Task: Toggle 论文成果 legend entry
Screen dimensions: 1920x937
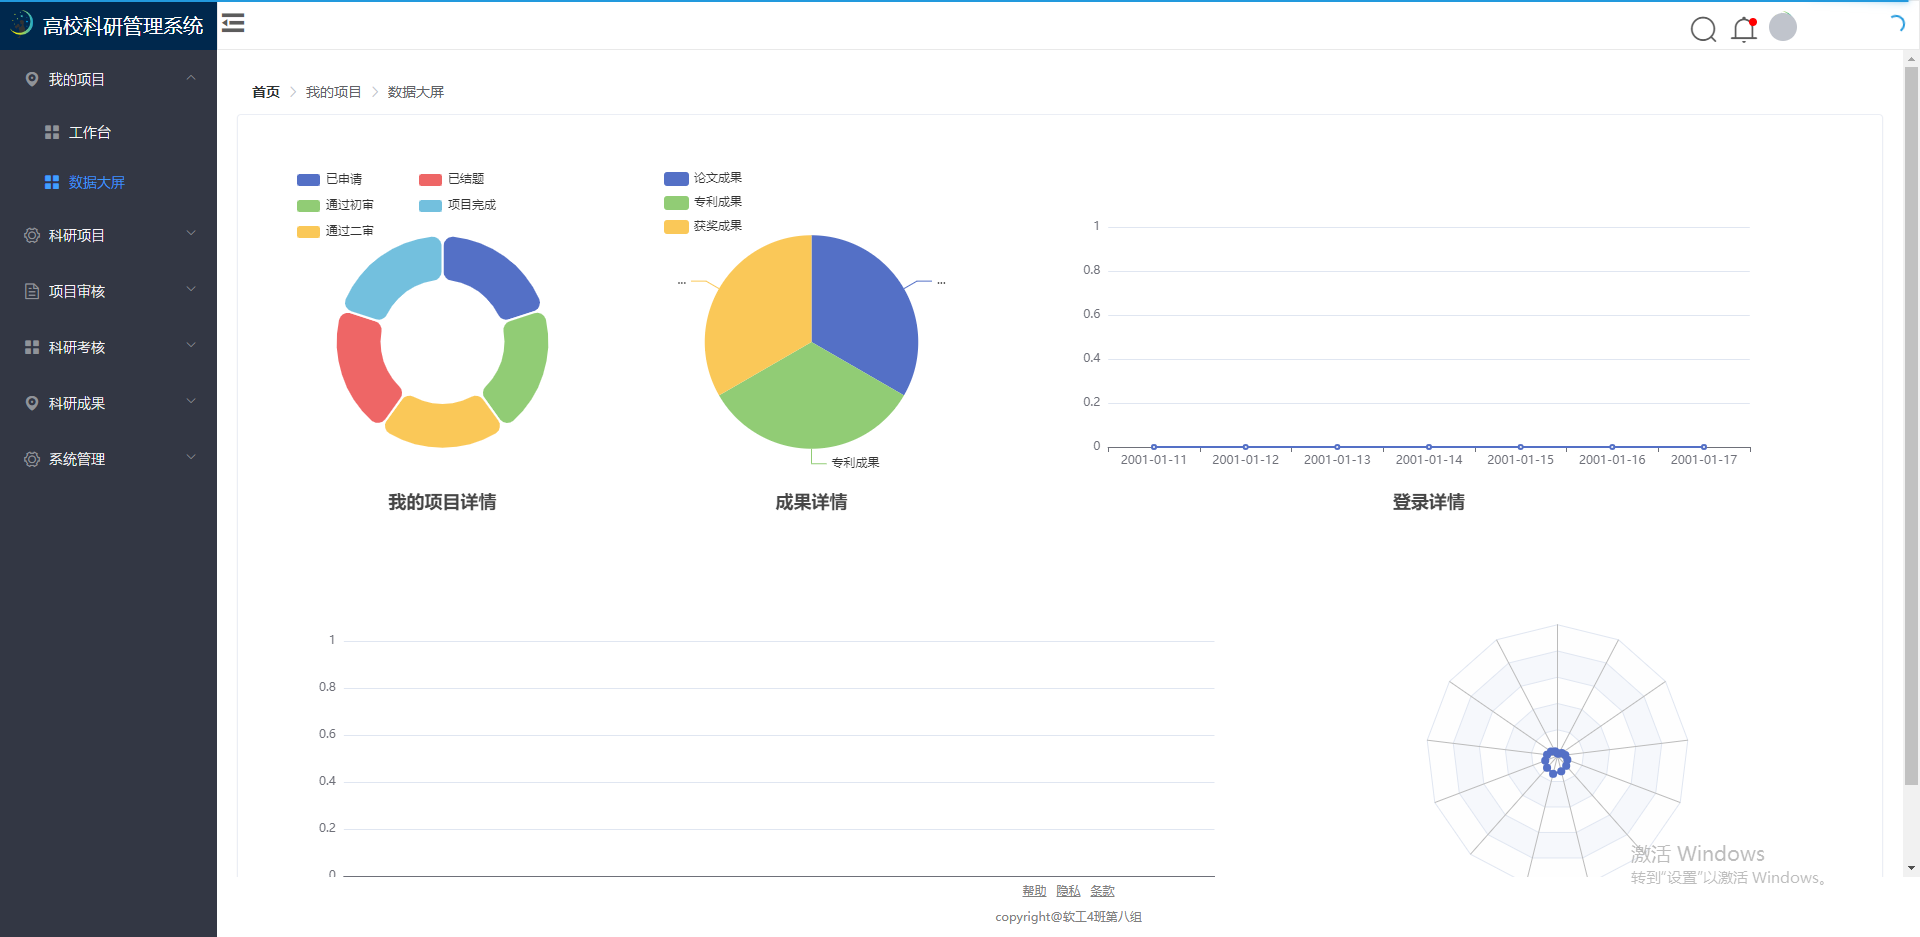Action: coord(703,178)
